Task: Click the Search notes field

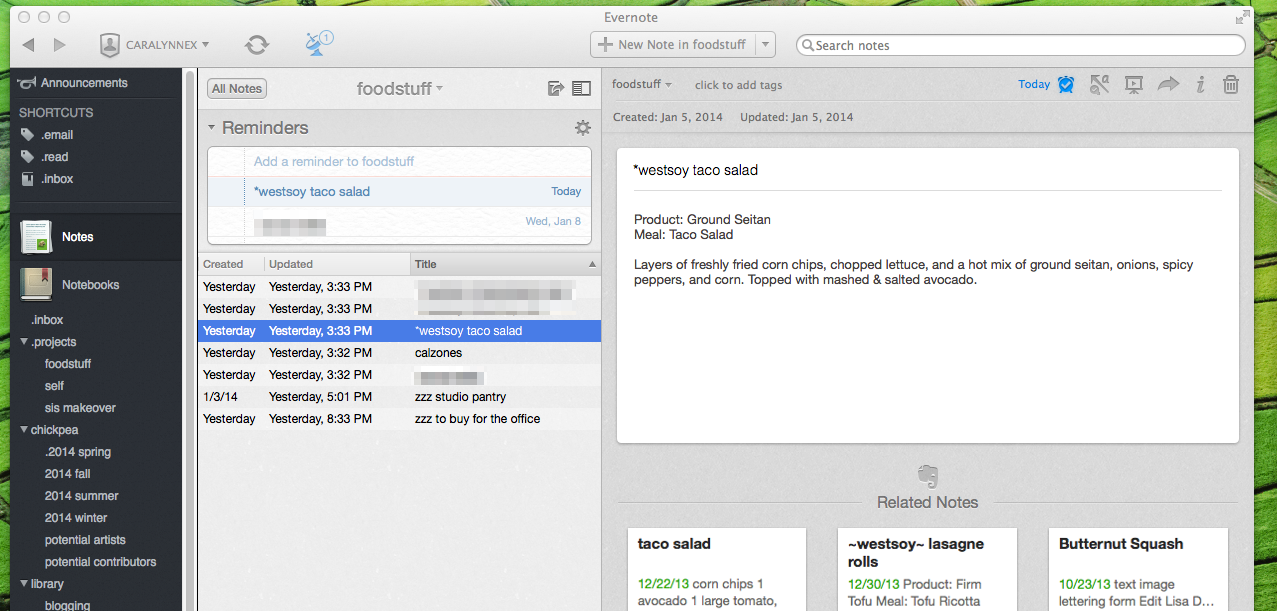Action: click(1021, 45)
